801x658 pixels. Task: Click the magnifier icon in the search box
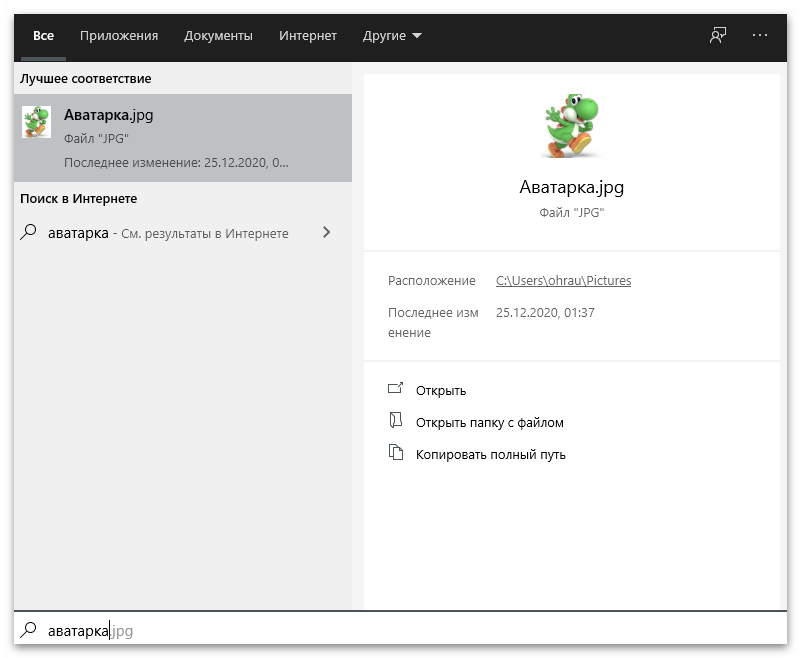tap(29, 630)
